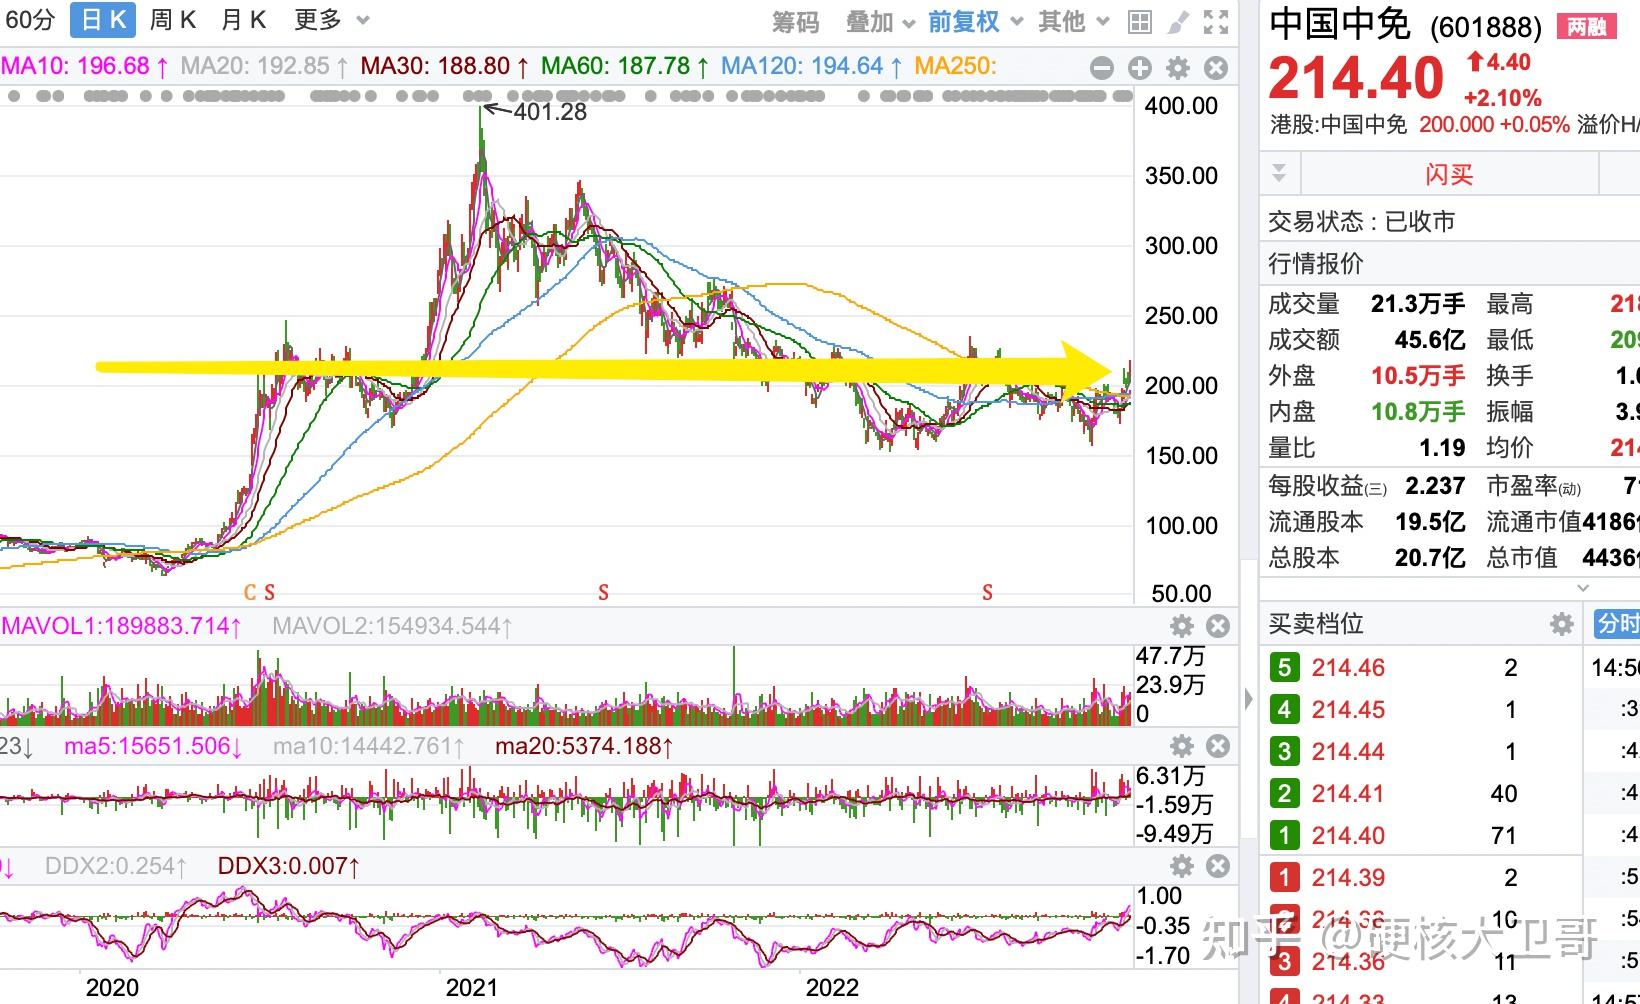Open the 叠加 overlay dropdown
This screenshot has height=1004, width=1640.
880,22
